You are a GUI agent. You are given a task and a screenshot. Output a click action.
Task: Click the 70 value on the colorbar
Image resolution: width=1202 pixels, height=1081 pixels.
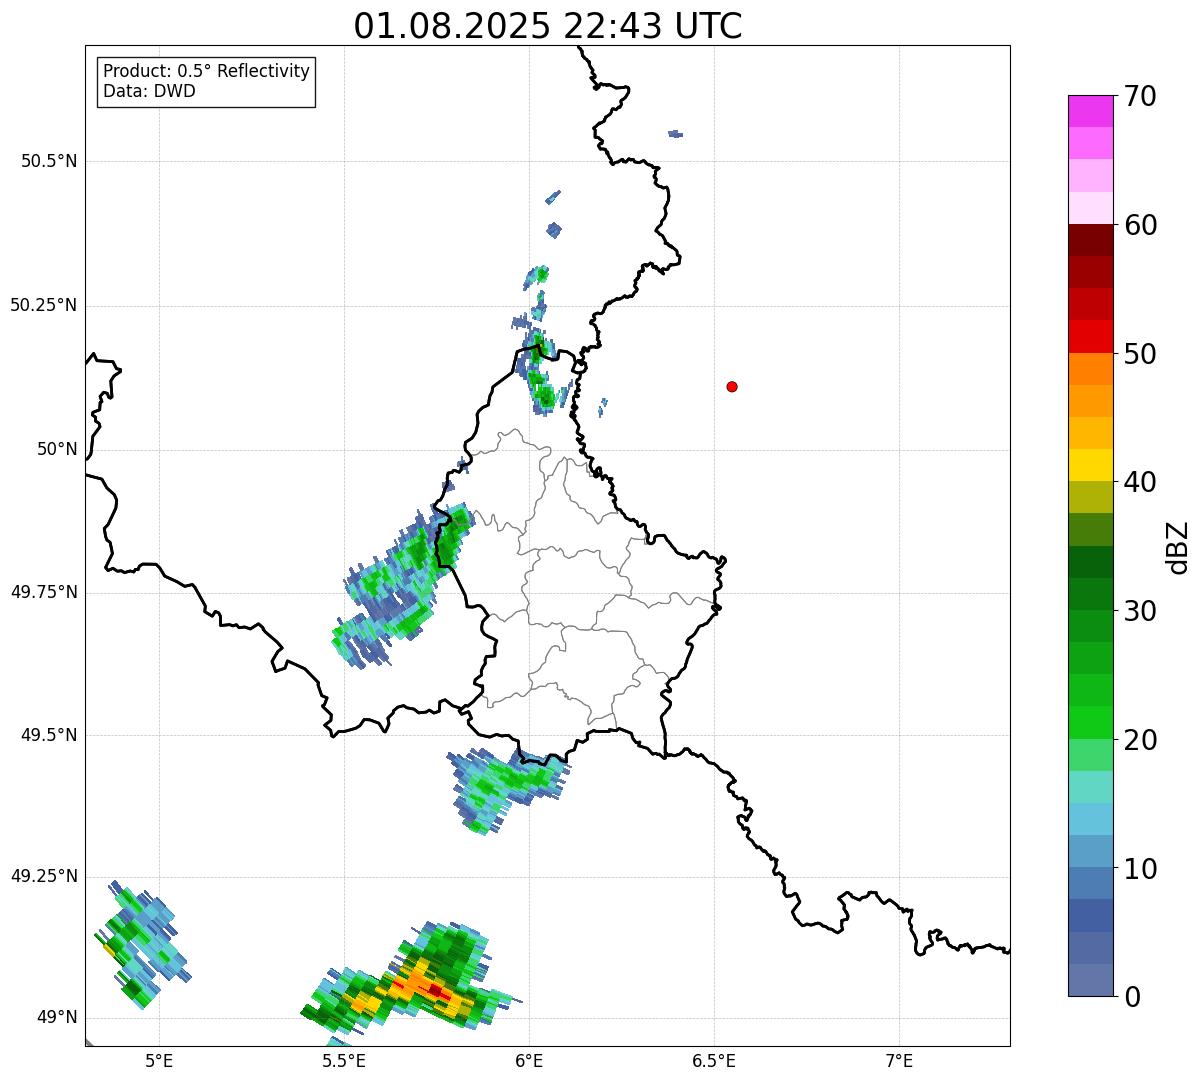tap(1140, 96)
